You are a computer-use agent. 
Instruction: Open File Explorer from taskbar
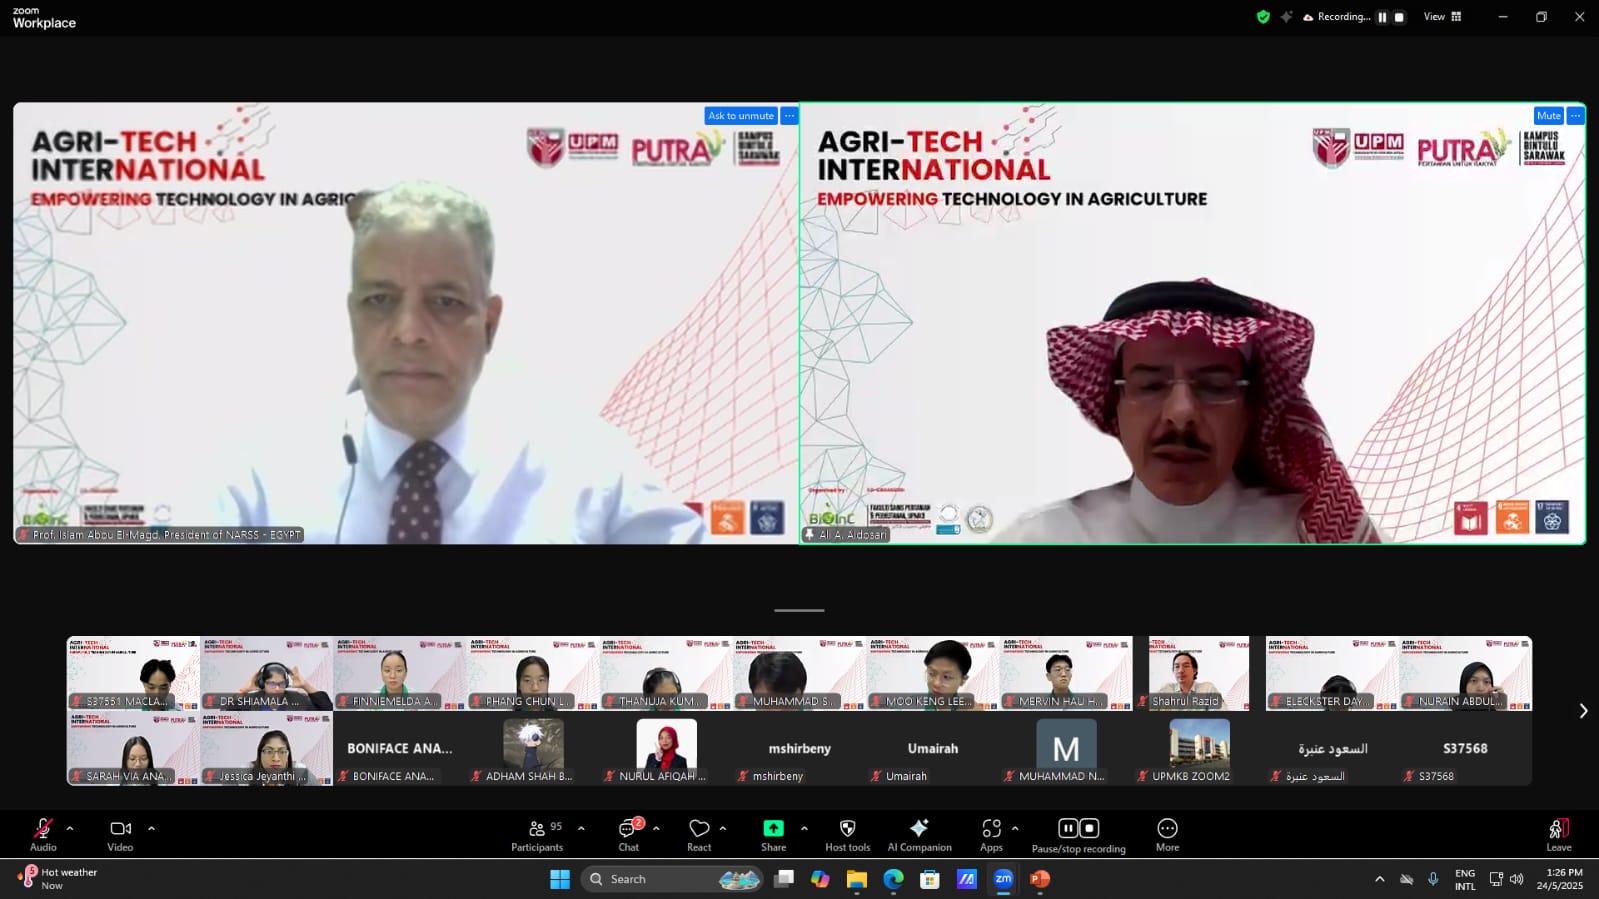tap(856, 879)
